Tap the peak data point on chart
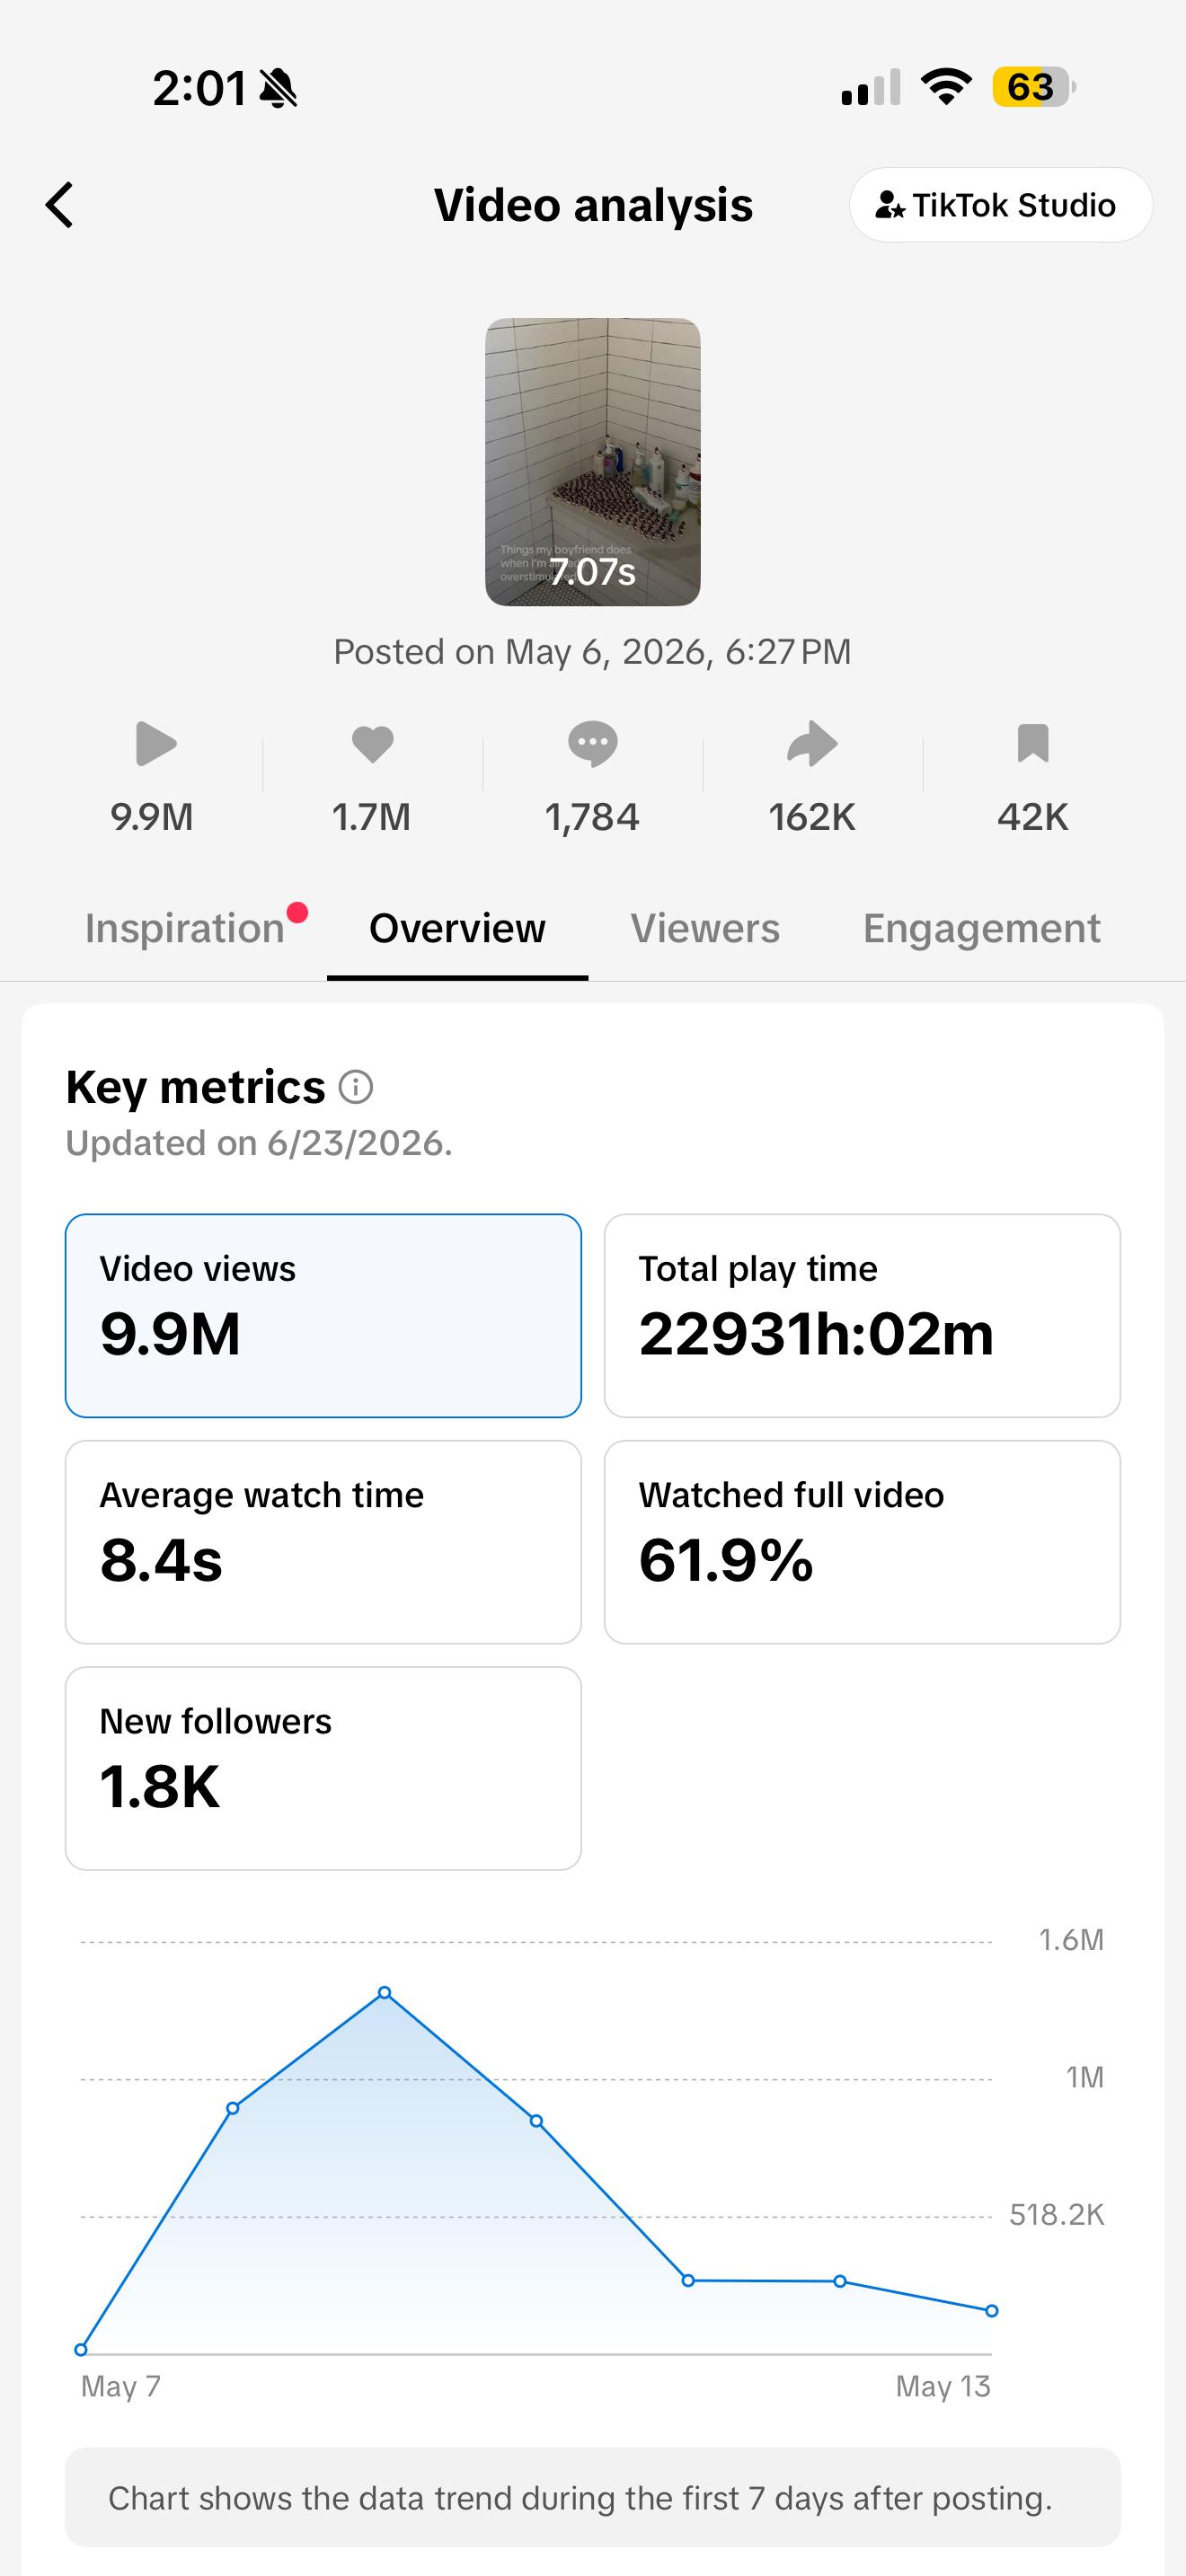This screenshot has height=2576, width=1186. coord(385,1993)
